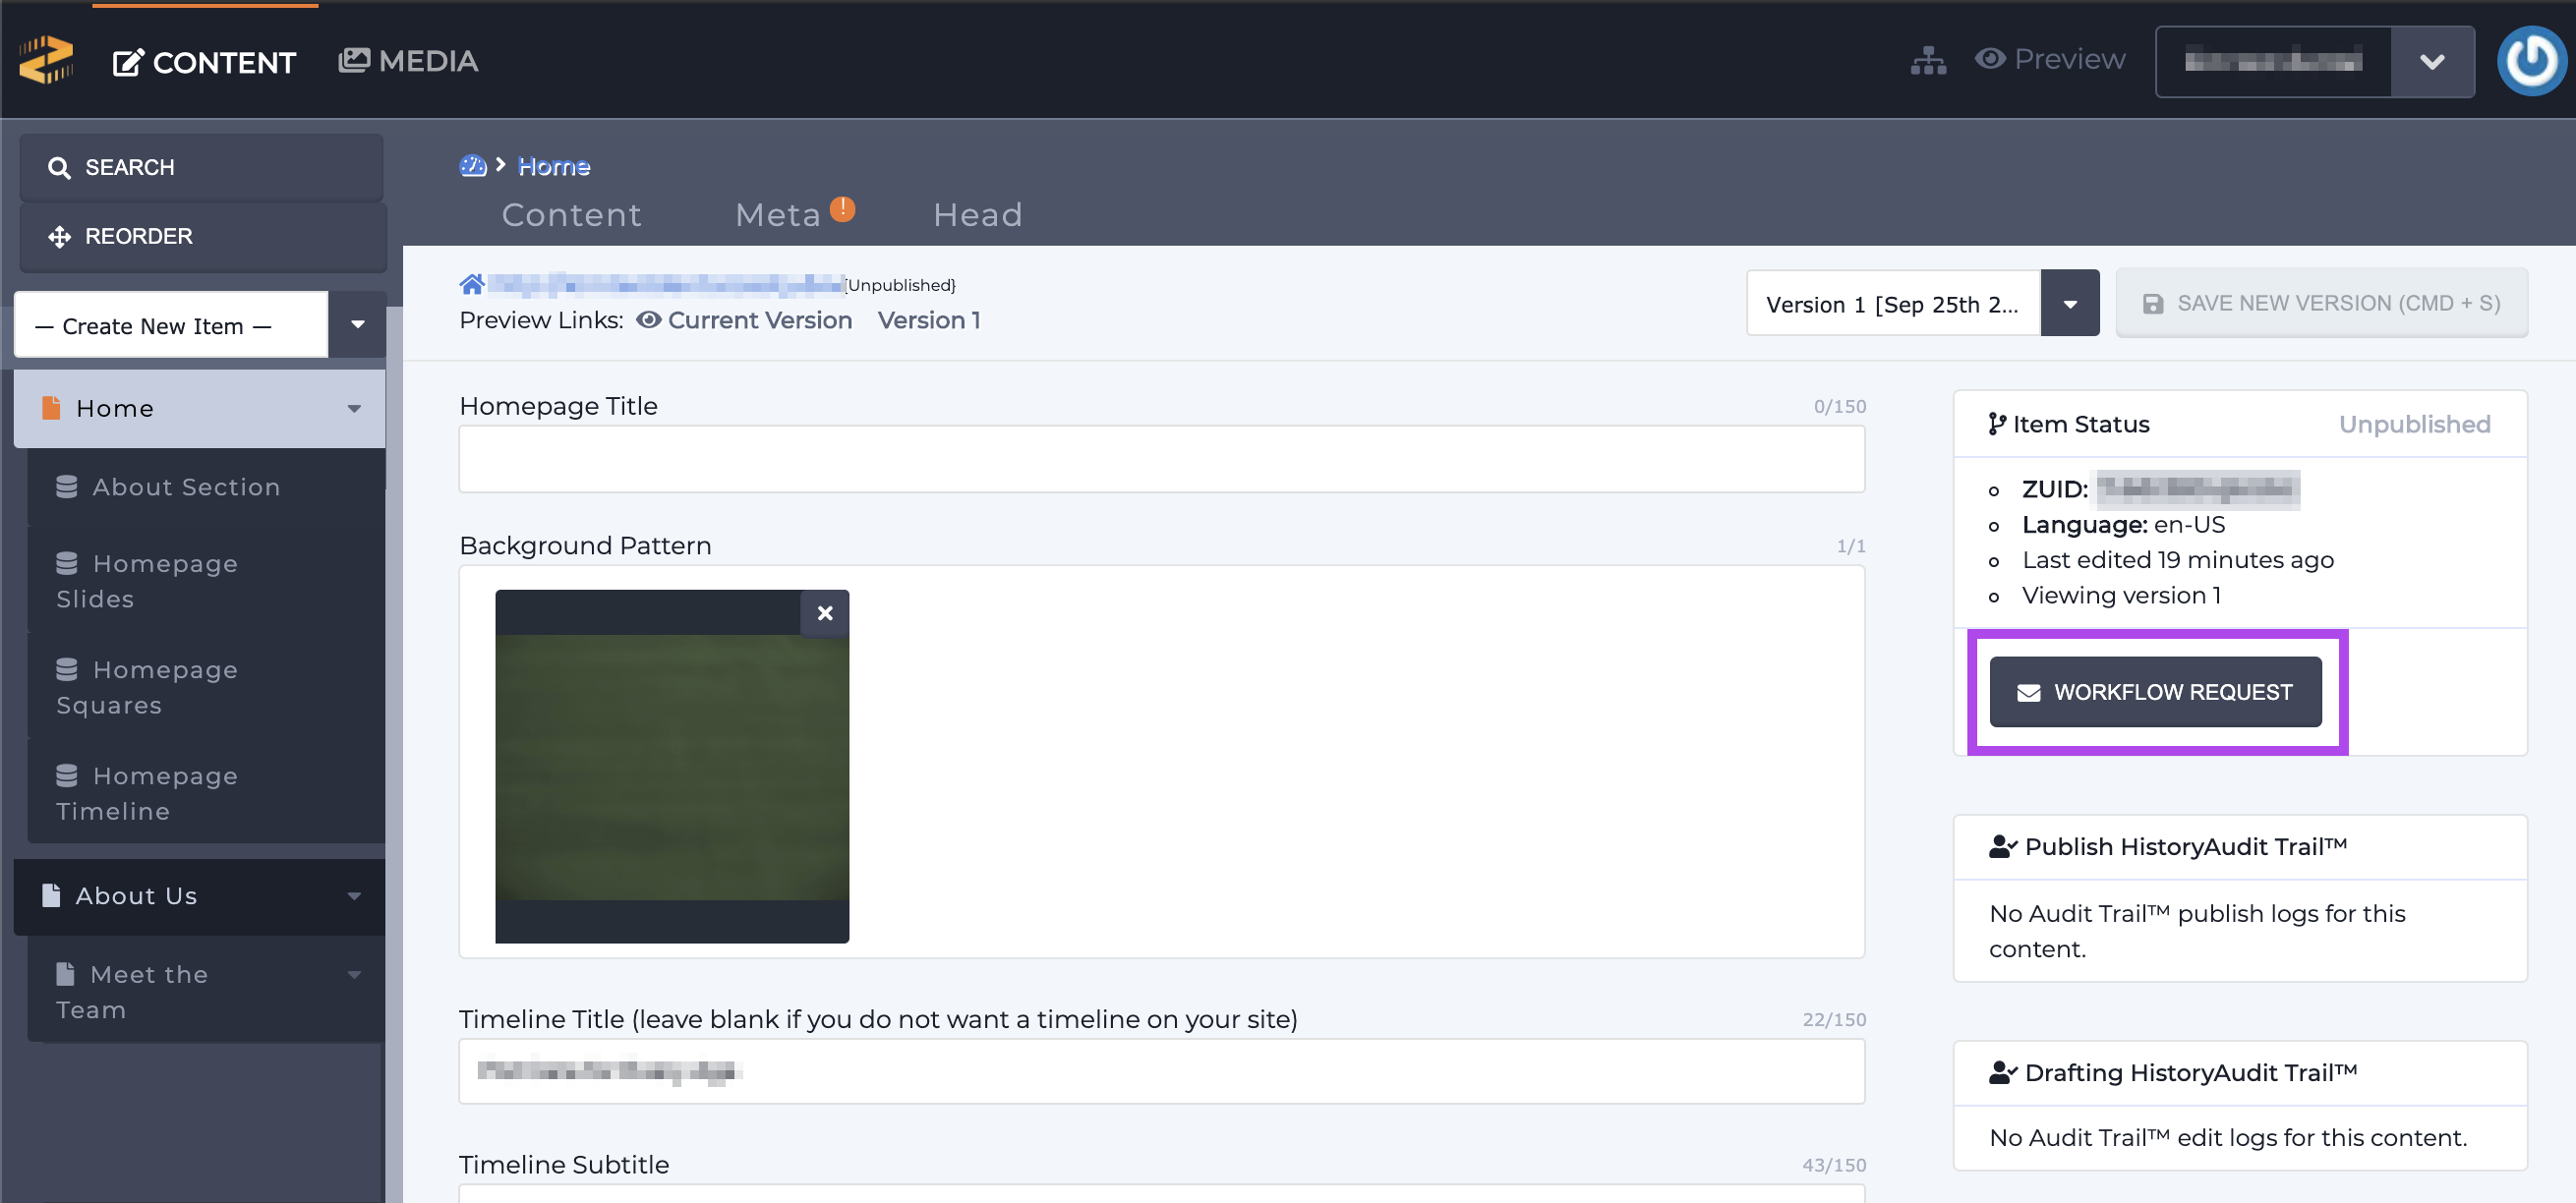This screenshot has height=1203, width=2576.
Task: Click the WORKFLOW REQUEST button
Action: (2155, 692)
